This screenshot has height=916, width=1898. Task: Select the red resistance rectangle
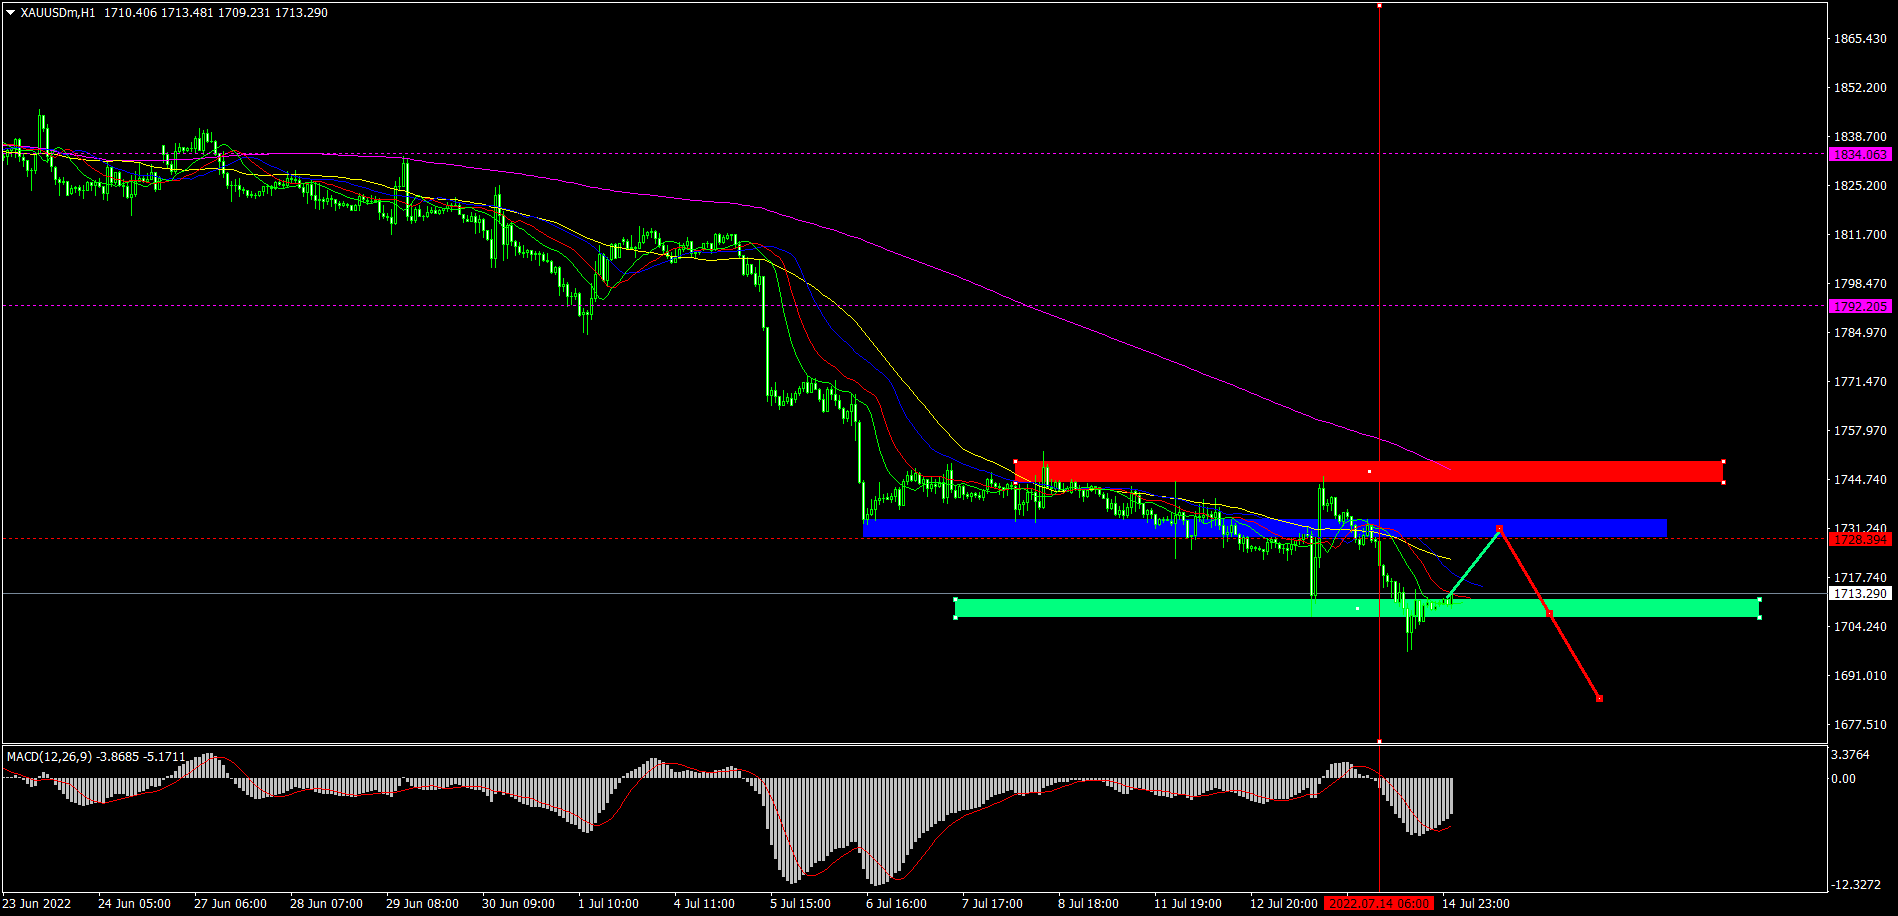[1369, 471]
